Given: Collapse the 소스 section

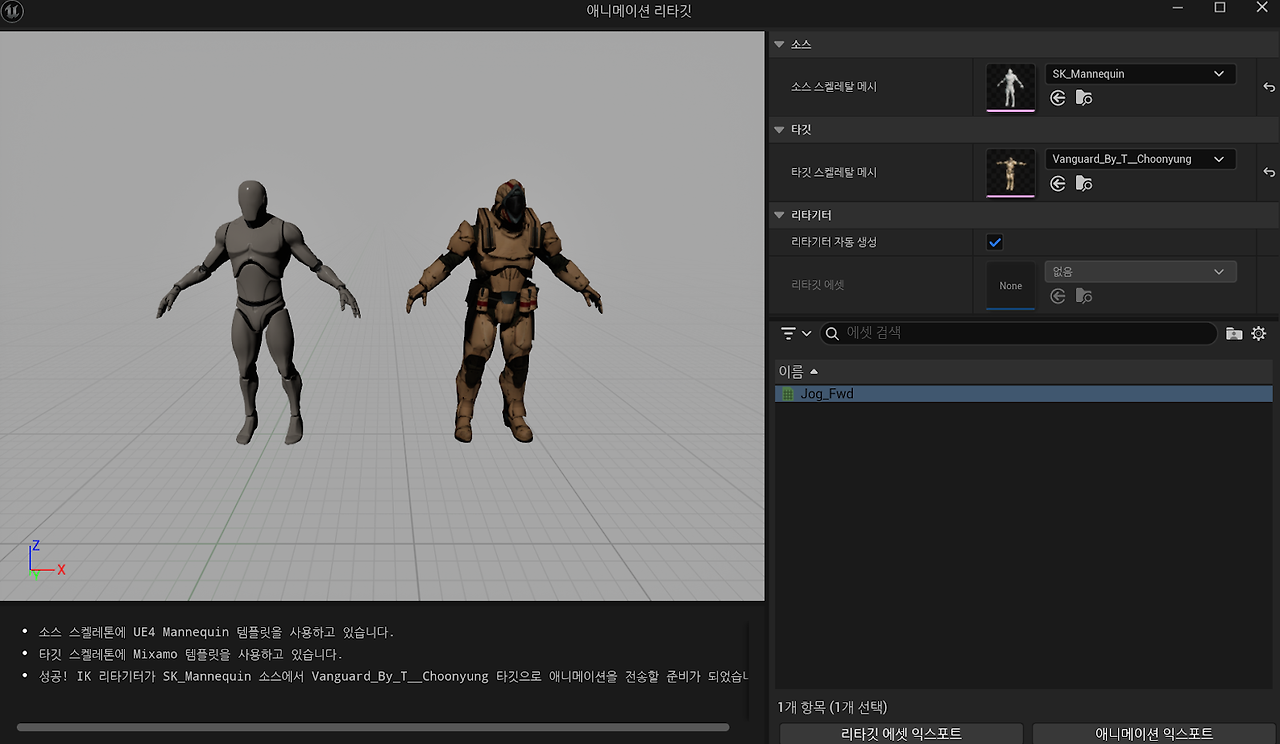Looking at the screenshot, I should coord(780,45).
